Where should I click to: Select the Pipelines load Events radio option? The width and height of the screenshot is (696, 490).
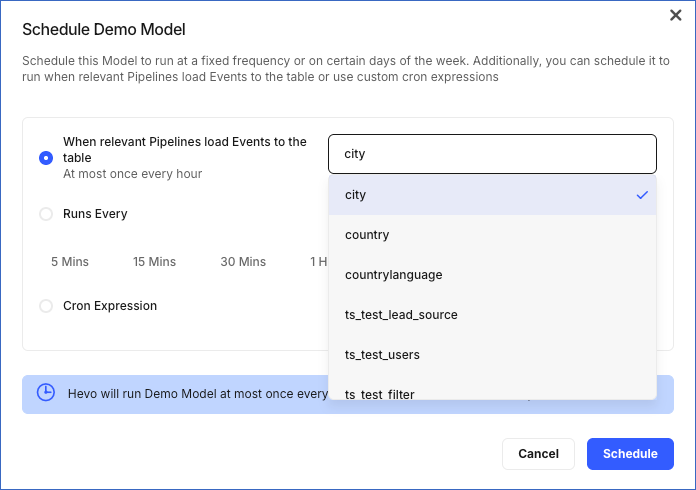[x=46, y=158]
